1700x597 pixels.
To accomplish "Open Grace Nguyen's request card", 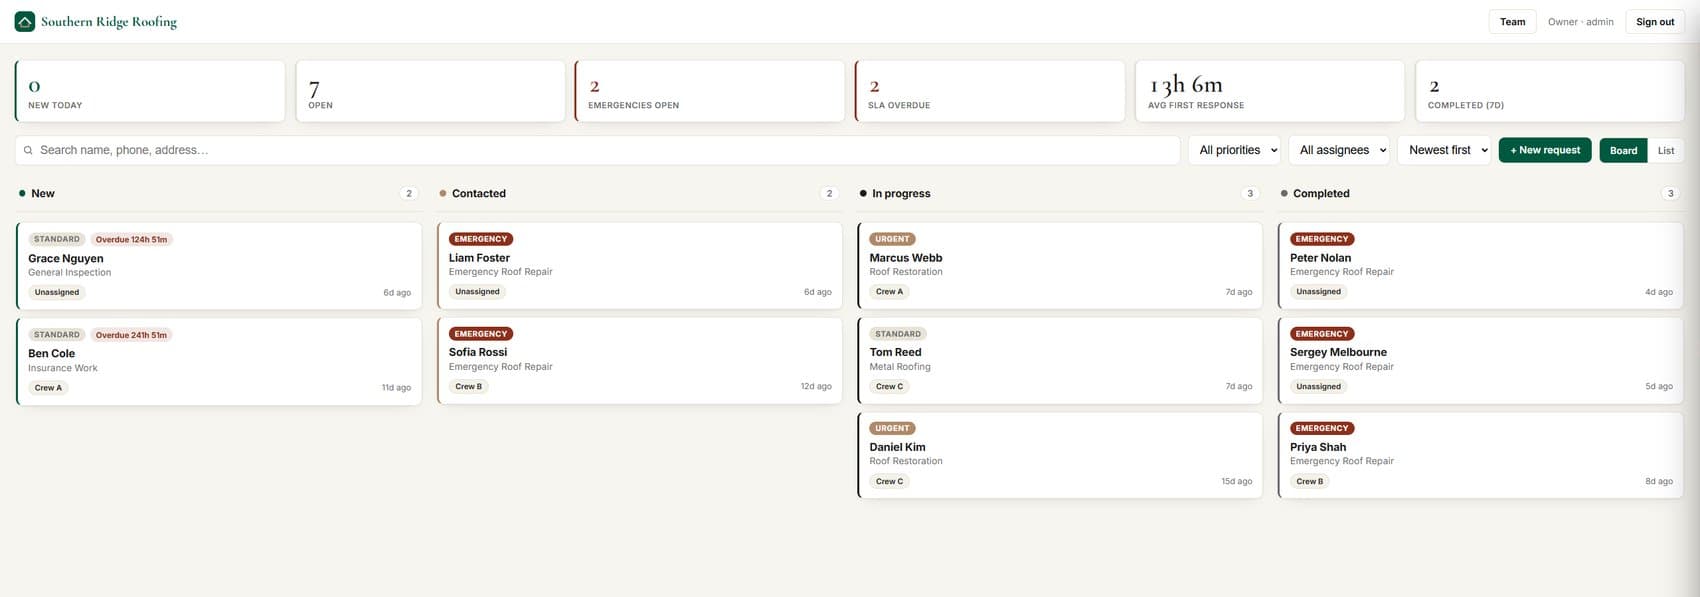I will (x=219, y=266).
